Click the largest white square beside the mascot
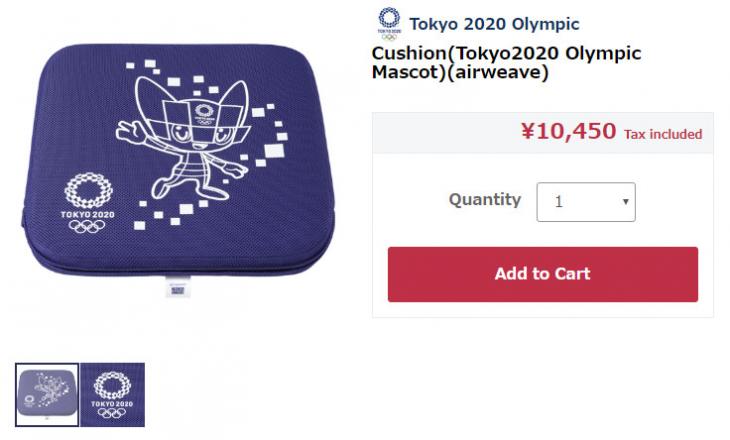The width and height of the screenshot is (730, 440). [274, 151]
